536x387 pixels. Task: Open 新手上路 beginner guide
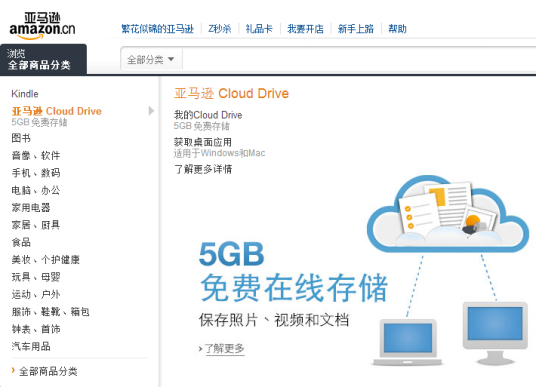(356, 29)
